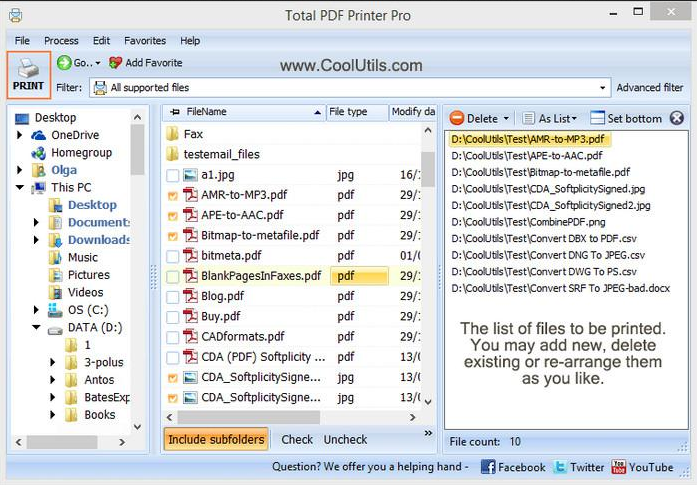Expand the OneDrive tree node
Viewport: 697px width, 485px height.
[19, 135]
